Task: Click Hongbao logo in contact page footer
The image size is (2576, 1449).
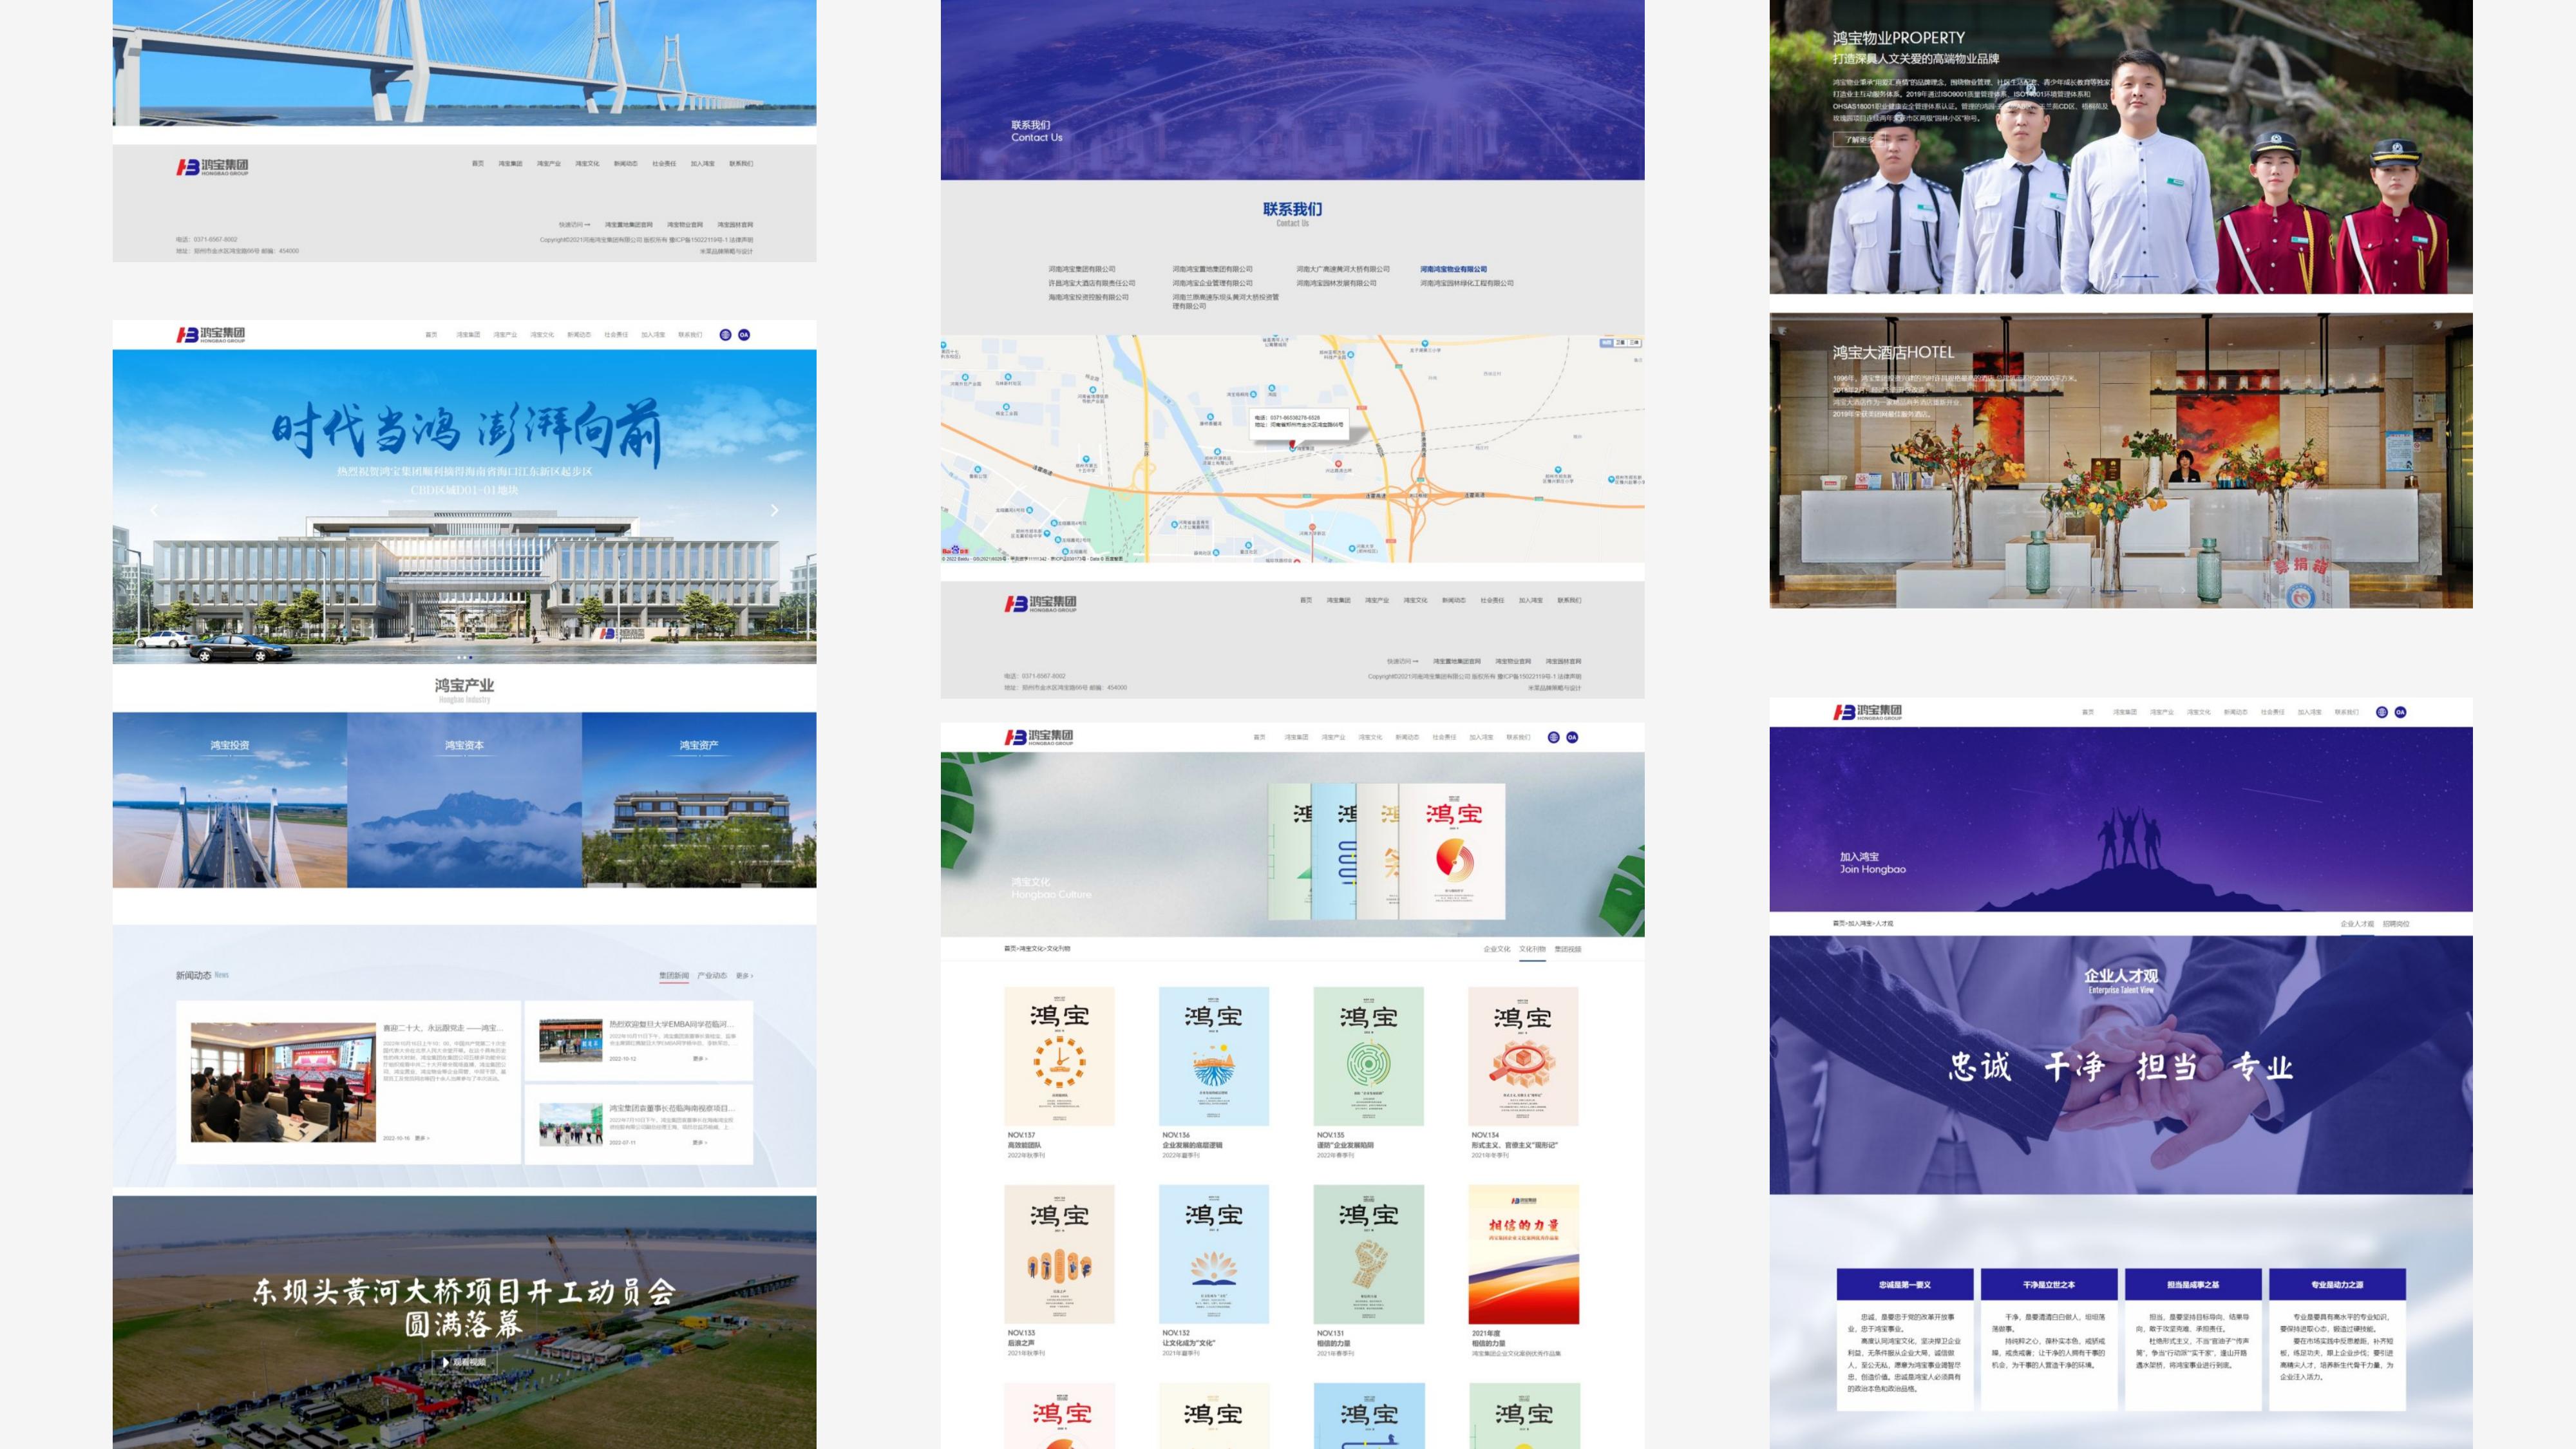Action: coord(1040,603)
